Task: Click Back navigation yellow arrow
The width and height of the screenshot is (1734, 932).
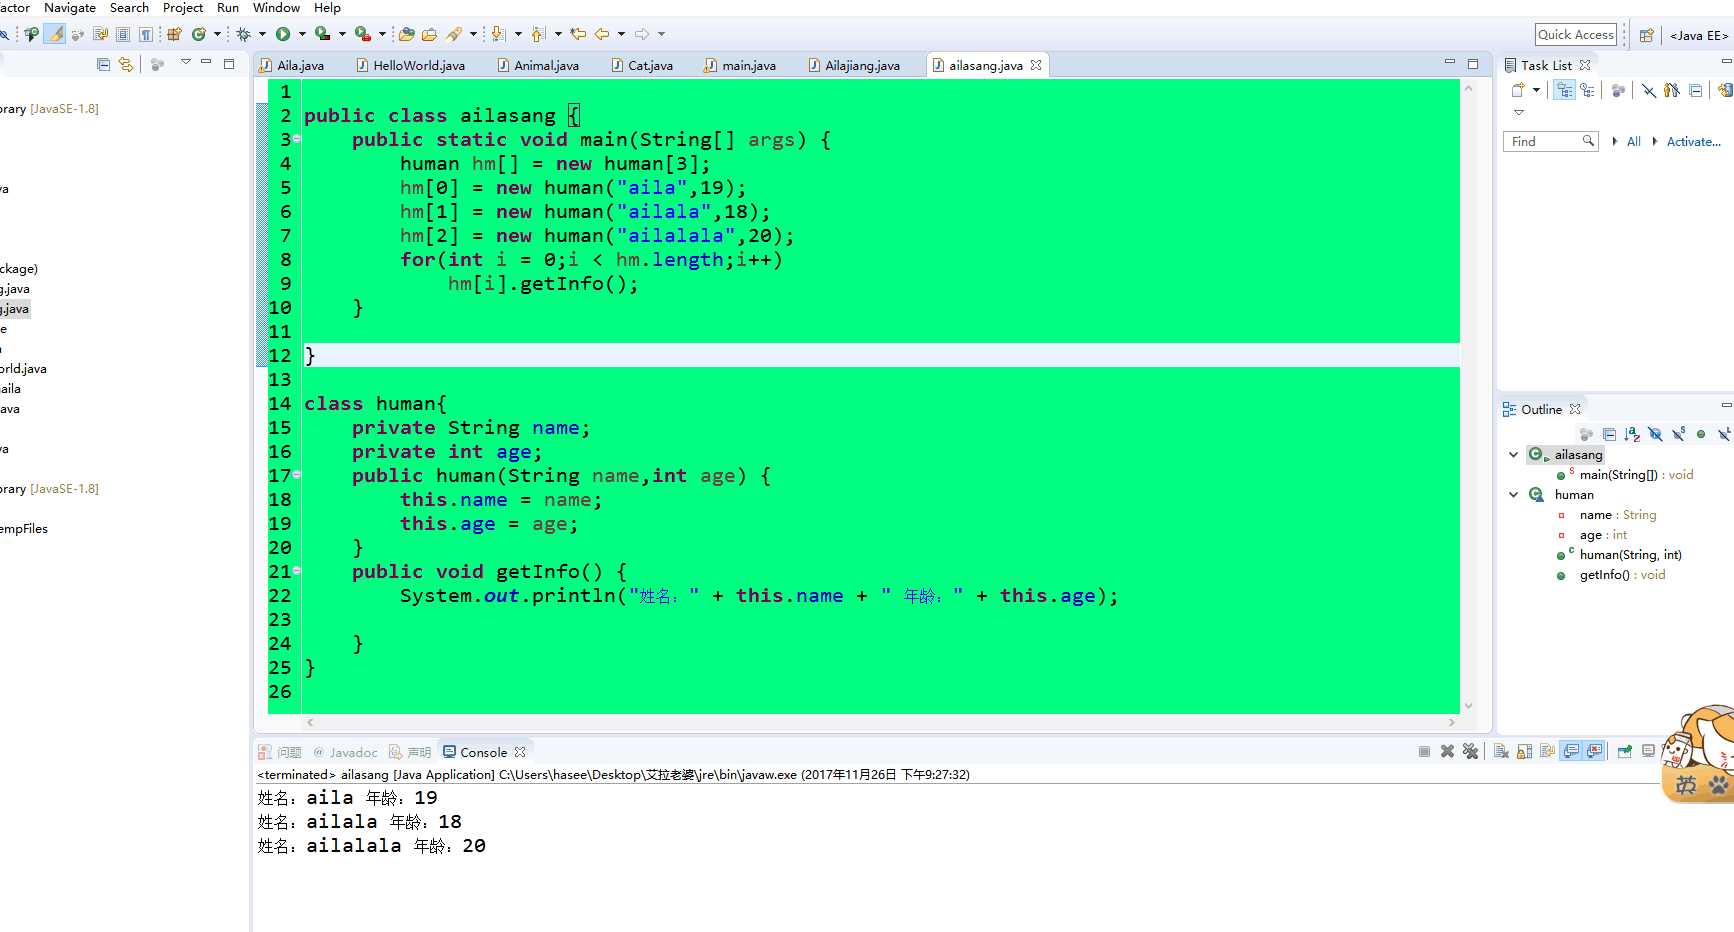Action: (x=602, y=34)
